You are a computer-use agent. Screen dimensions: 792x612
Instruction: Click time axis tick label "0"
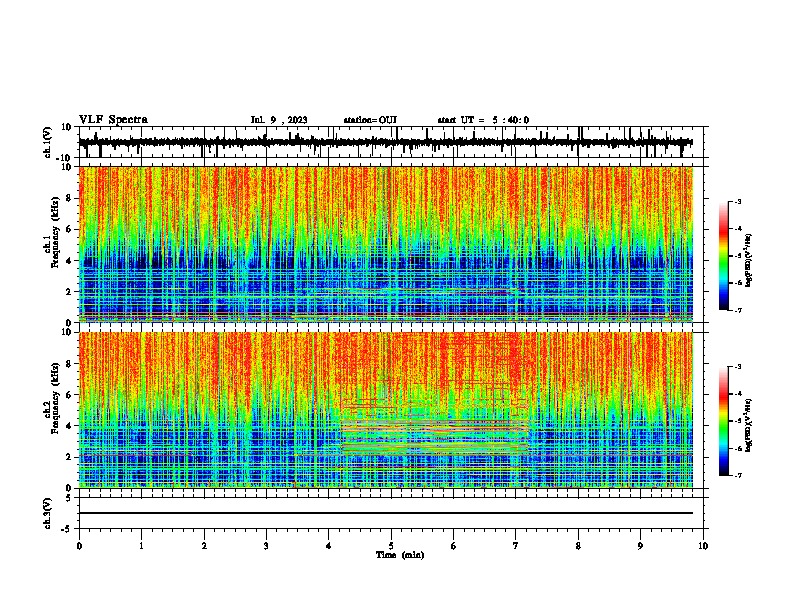click(x=79, y=546)
